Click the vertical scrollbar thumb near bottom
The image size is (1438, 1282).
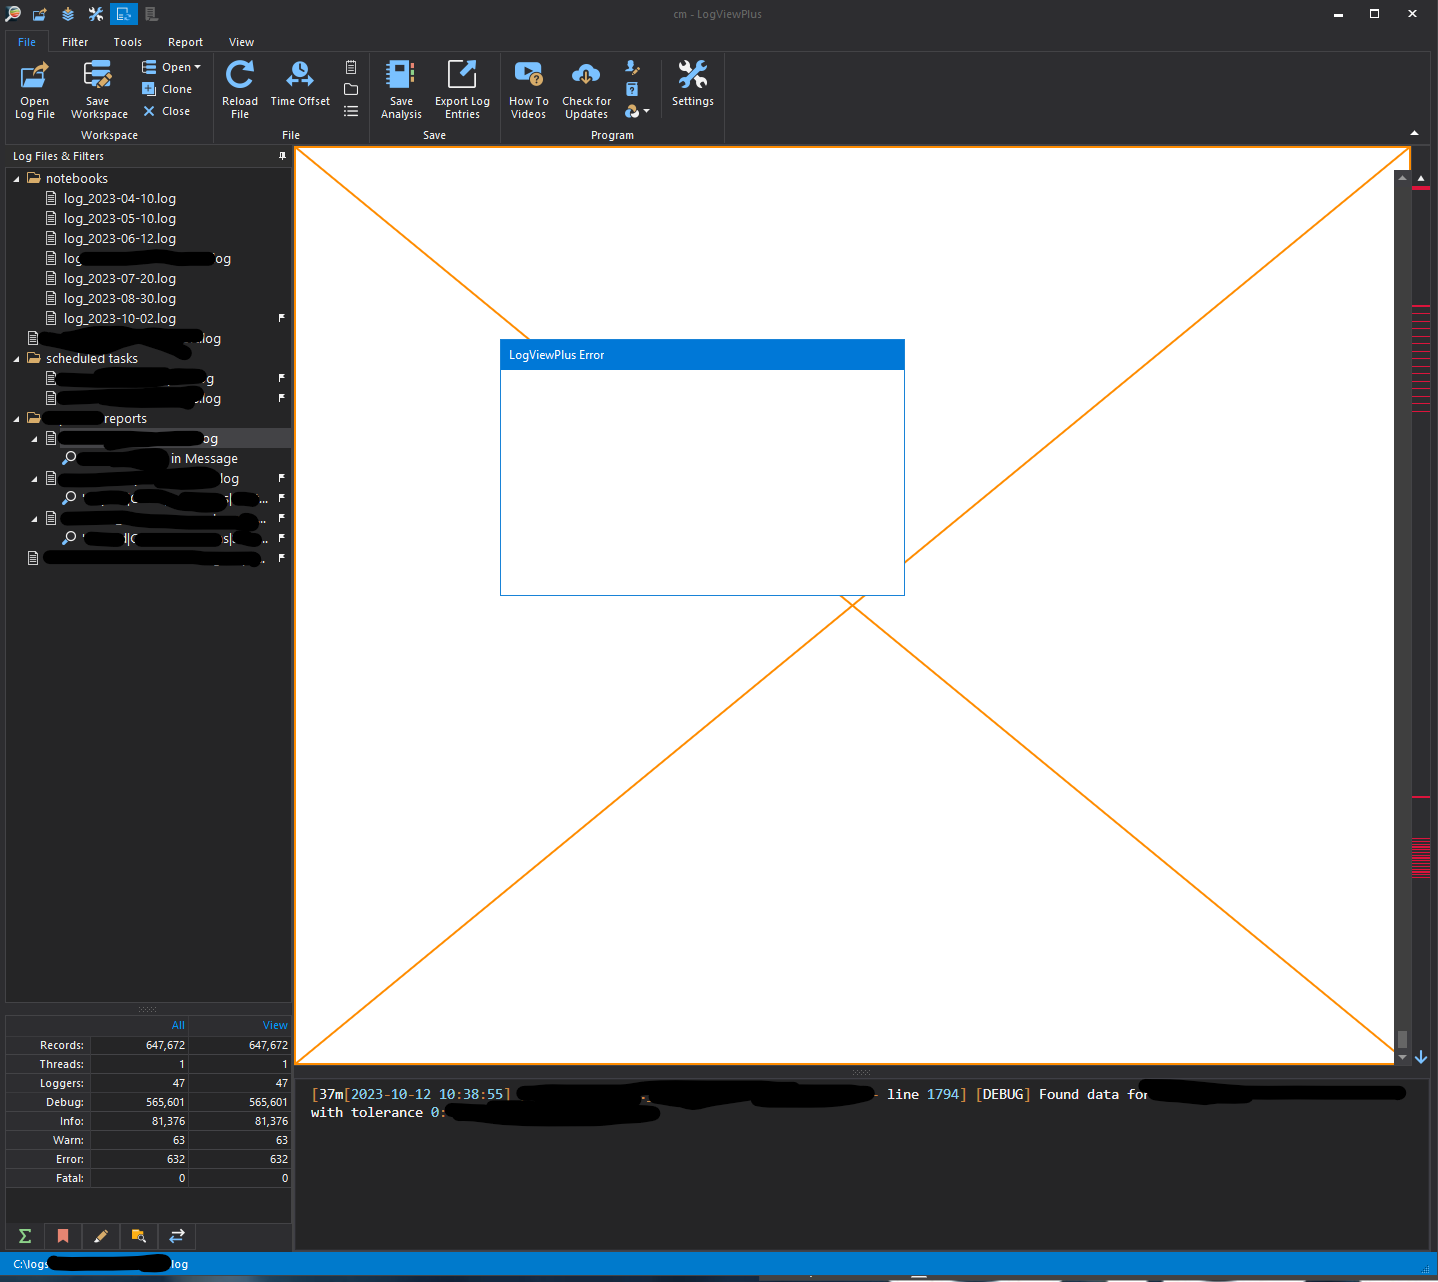click(x=1402, y=1039)
